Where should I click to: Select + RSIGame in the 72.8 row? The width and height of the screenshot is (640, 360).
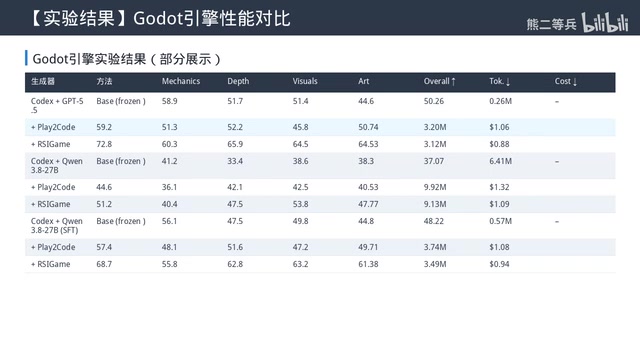coord(51,144)
